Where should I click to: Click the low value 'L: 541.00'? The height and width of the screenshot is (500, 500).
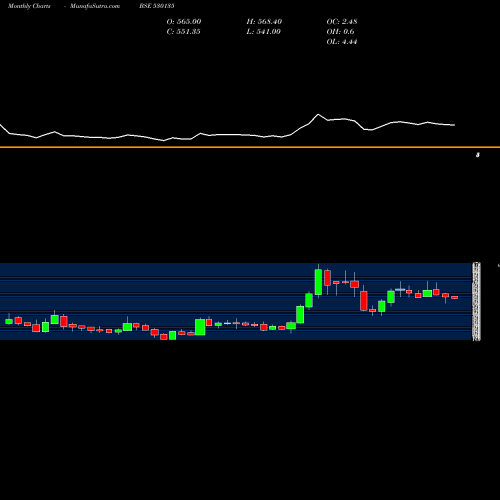pyautogui.click(x=264, y=32)
